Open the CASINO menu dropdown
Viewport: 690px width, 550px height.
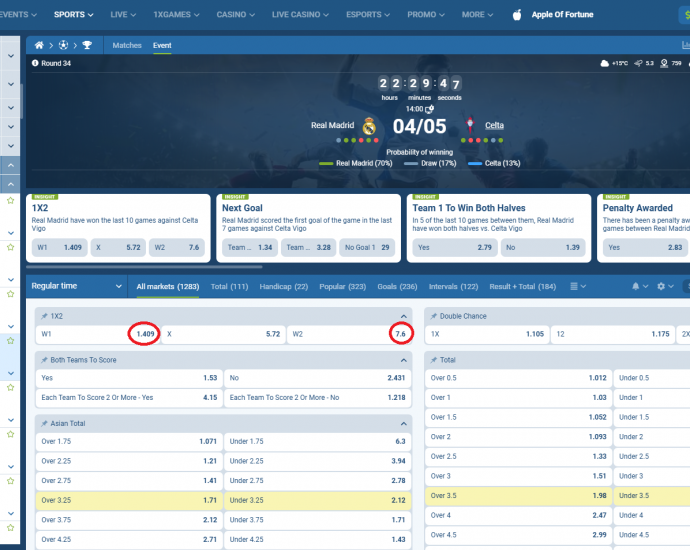[x=235, y=15]
